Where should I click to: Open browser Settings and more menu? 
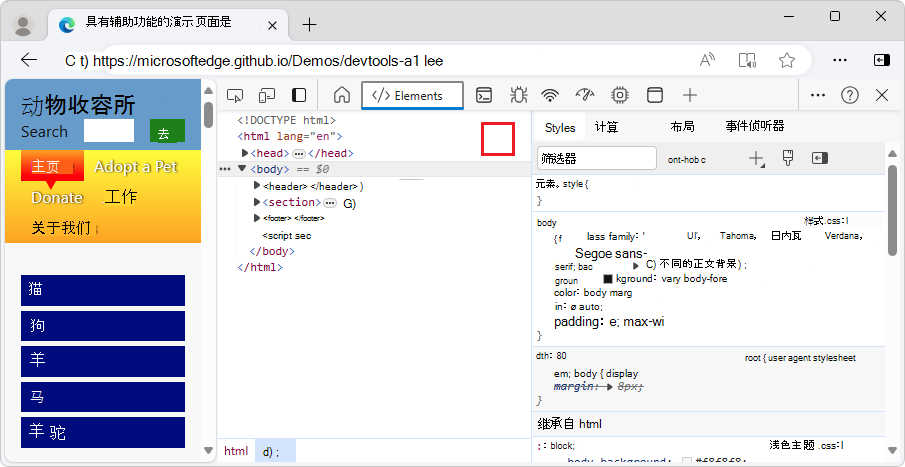click(x=840, y=60)
